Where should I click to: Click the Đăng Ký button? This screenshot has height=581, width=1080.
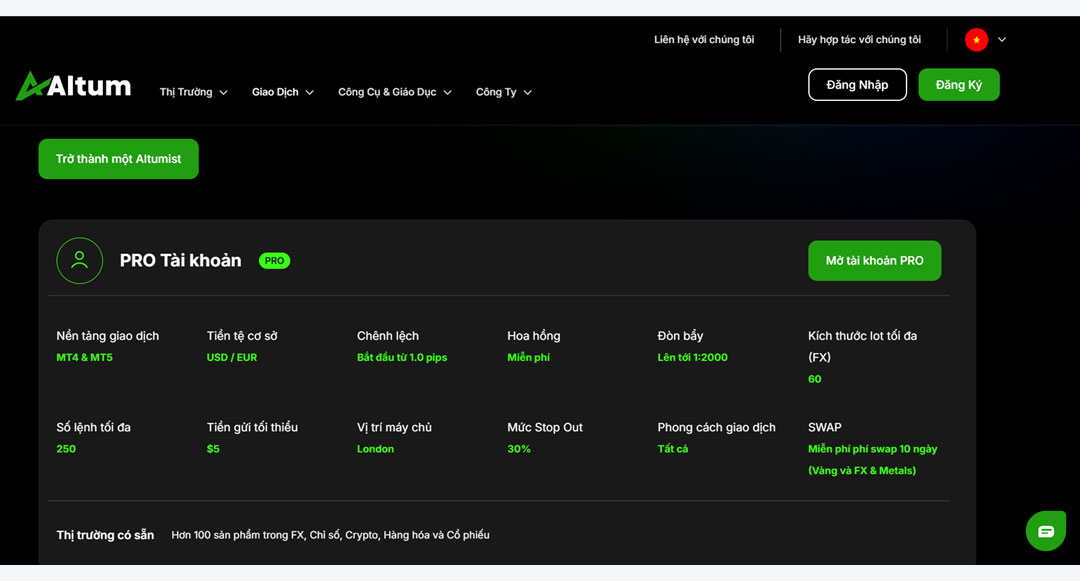959,85
